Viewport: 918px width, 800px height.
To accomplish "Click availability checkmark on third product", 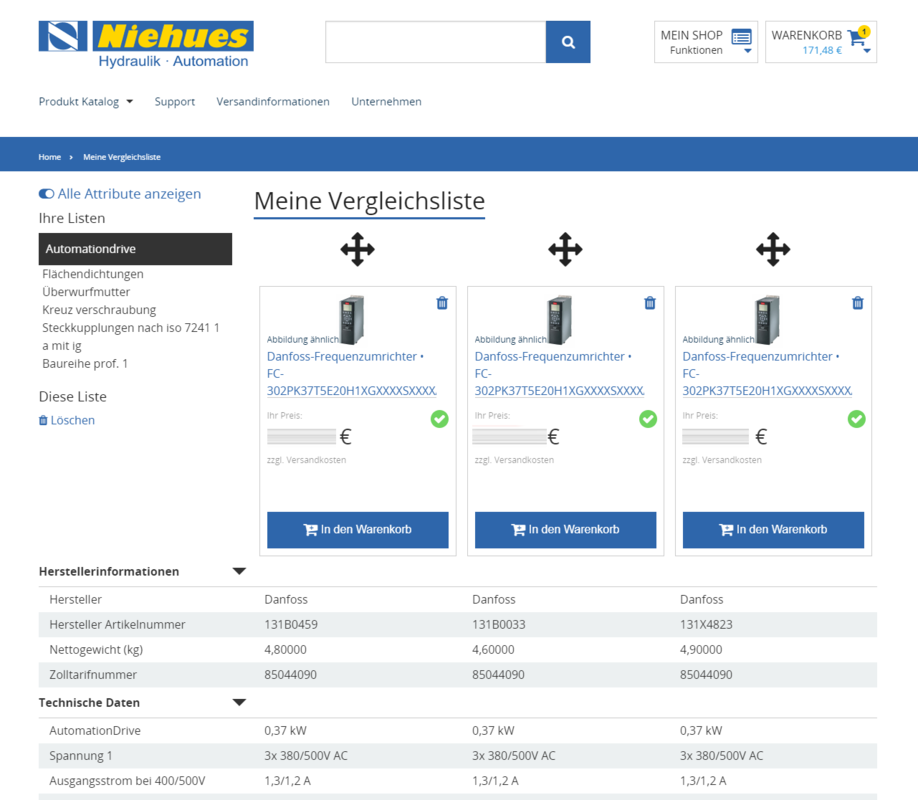I will click(x=857, y=419).
